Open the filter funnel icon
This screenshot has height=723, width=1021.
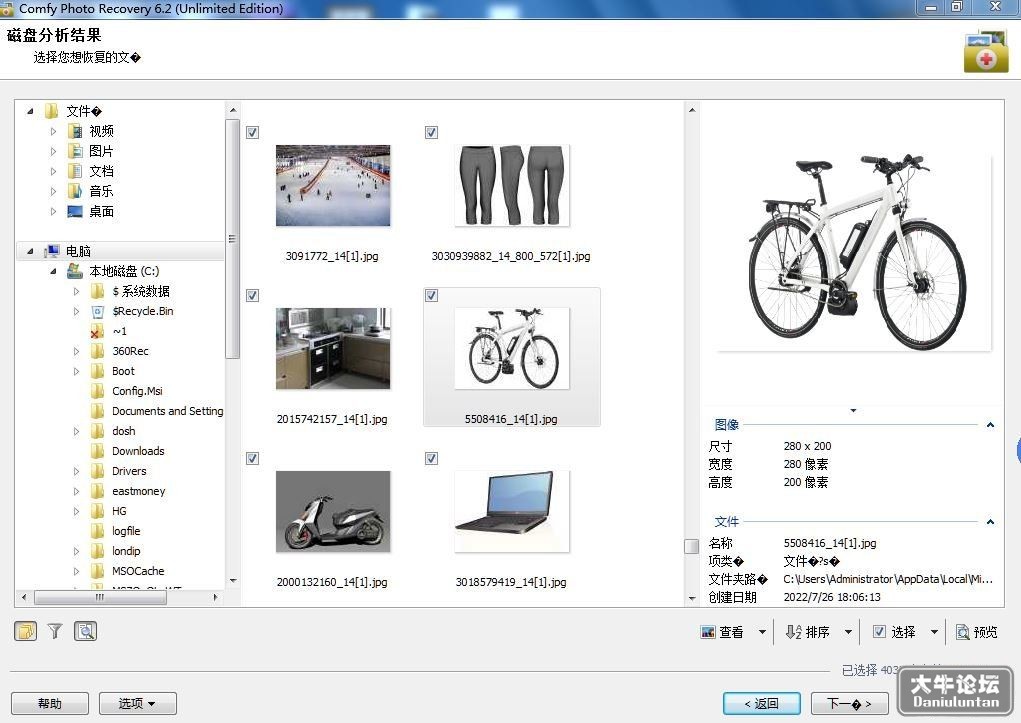55,631
